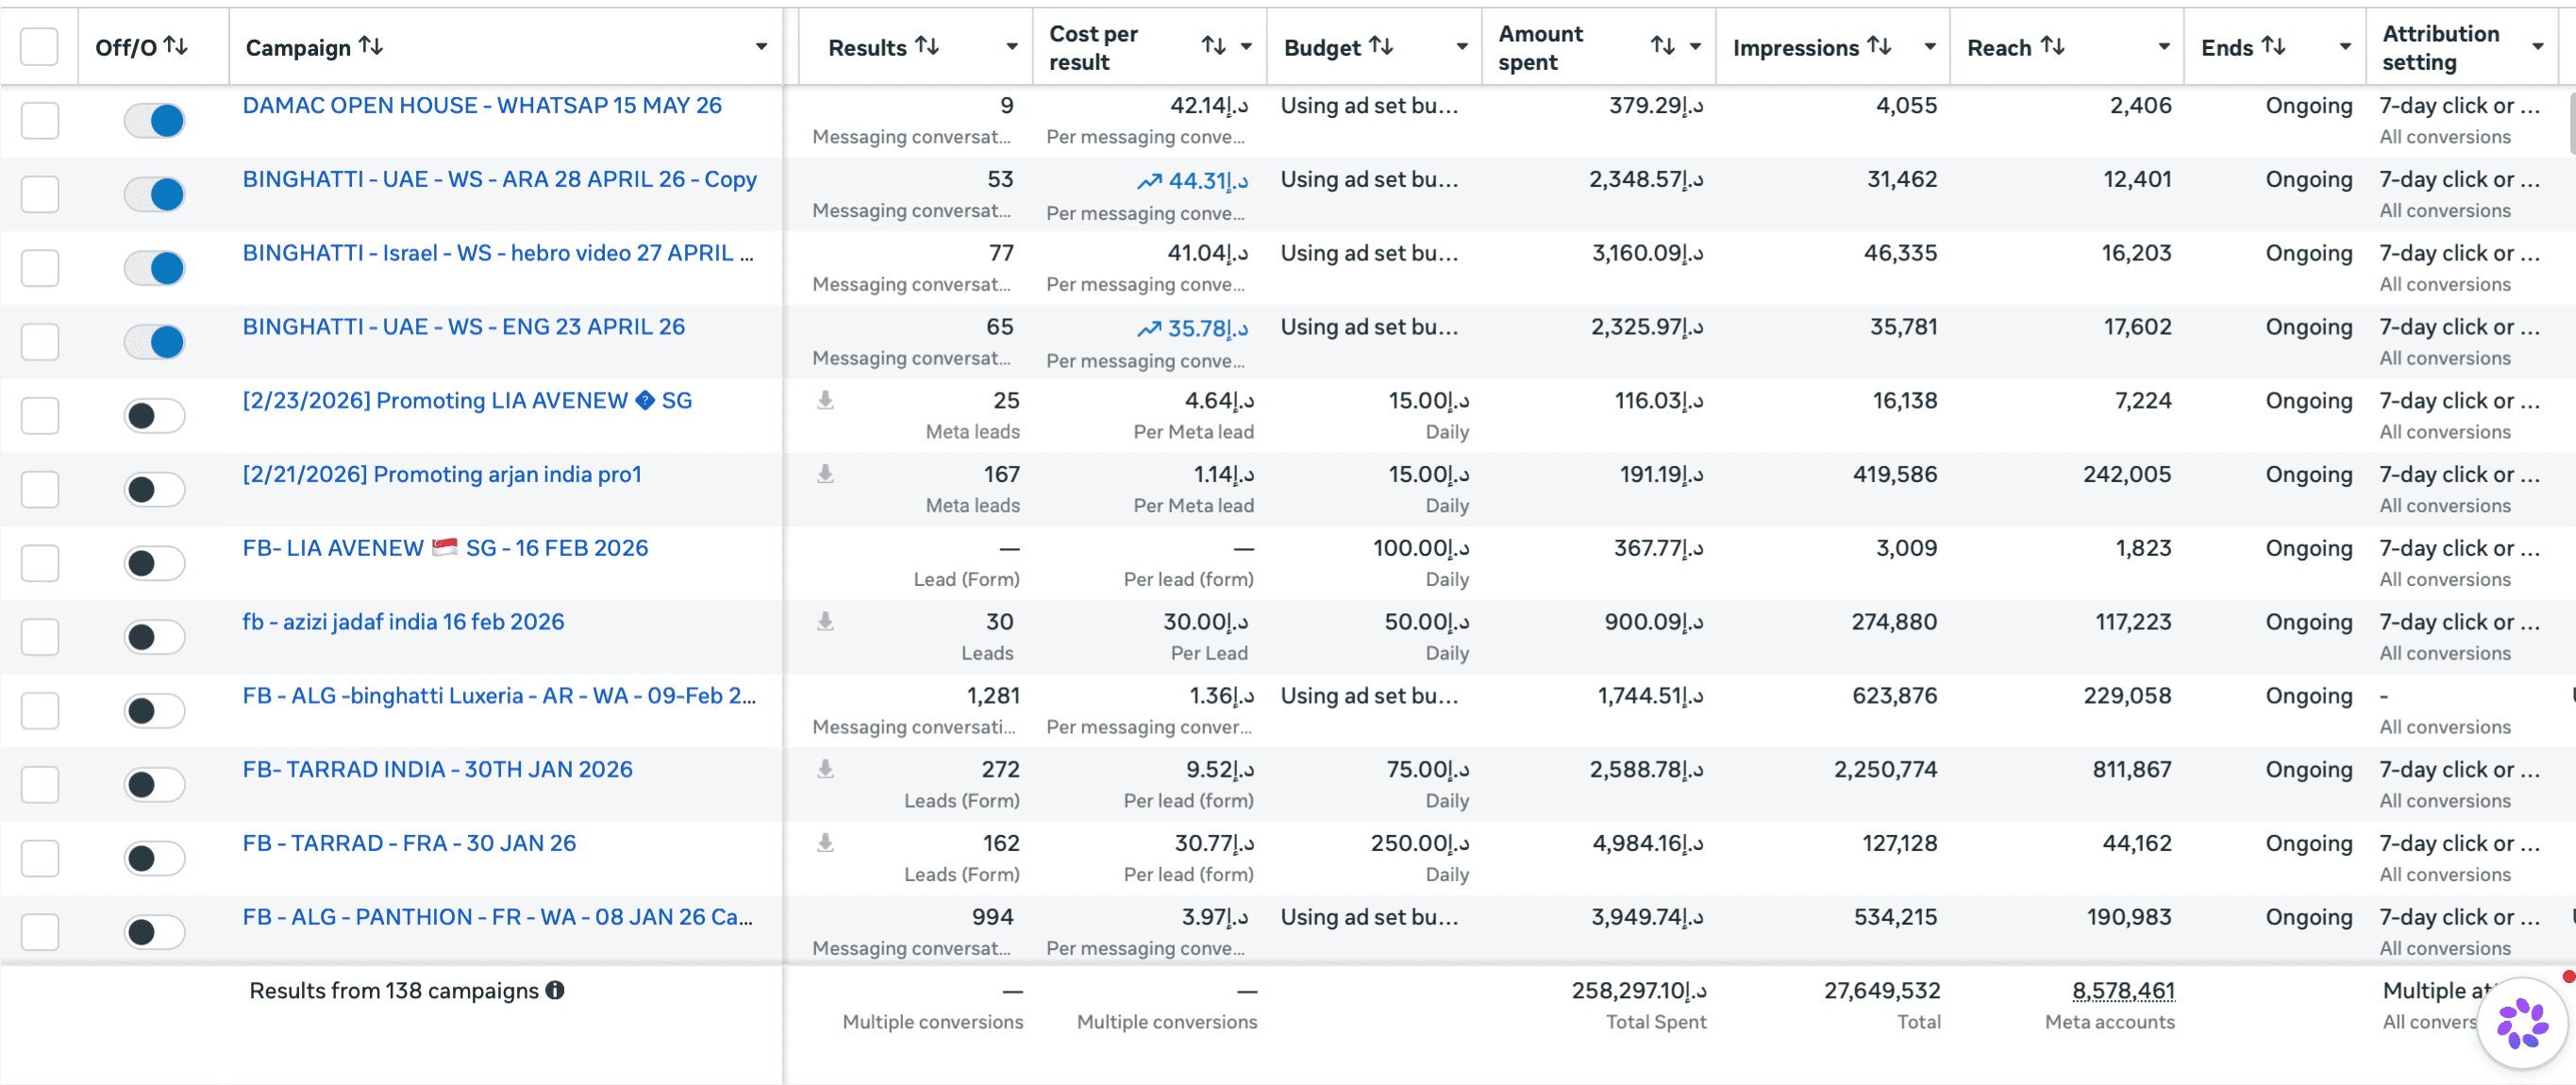Enable fb - azizi jadaf india toggle
Image resolution: width=2576 pixels, height=1085 pixels.
point(154,637)
